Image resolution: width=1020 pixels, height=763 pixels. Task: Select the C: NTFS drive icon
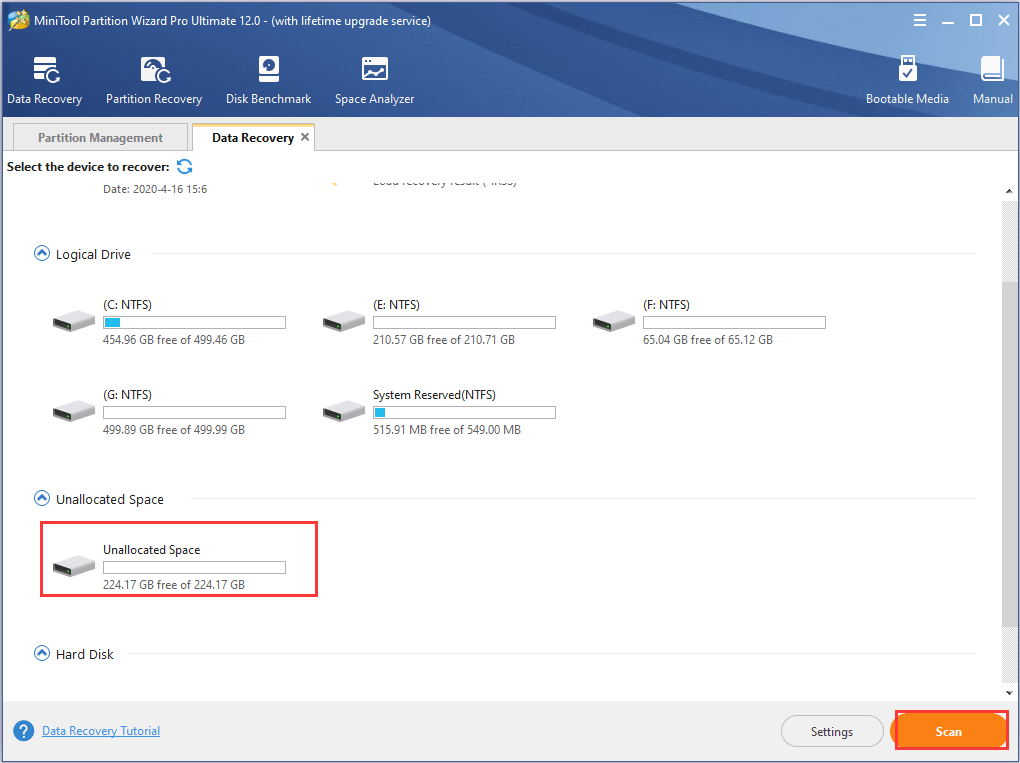click(x=74, y=321)
